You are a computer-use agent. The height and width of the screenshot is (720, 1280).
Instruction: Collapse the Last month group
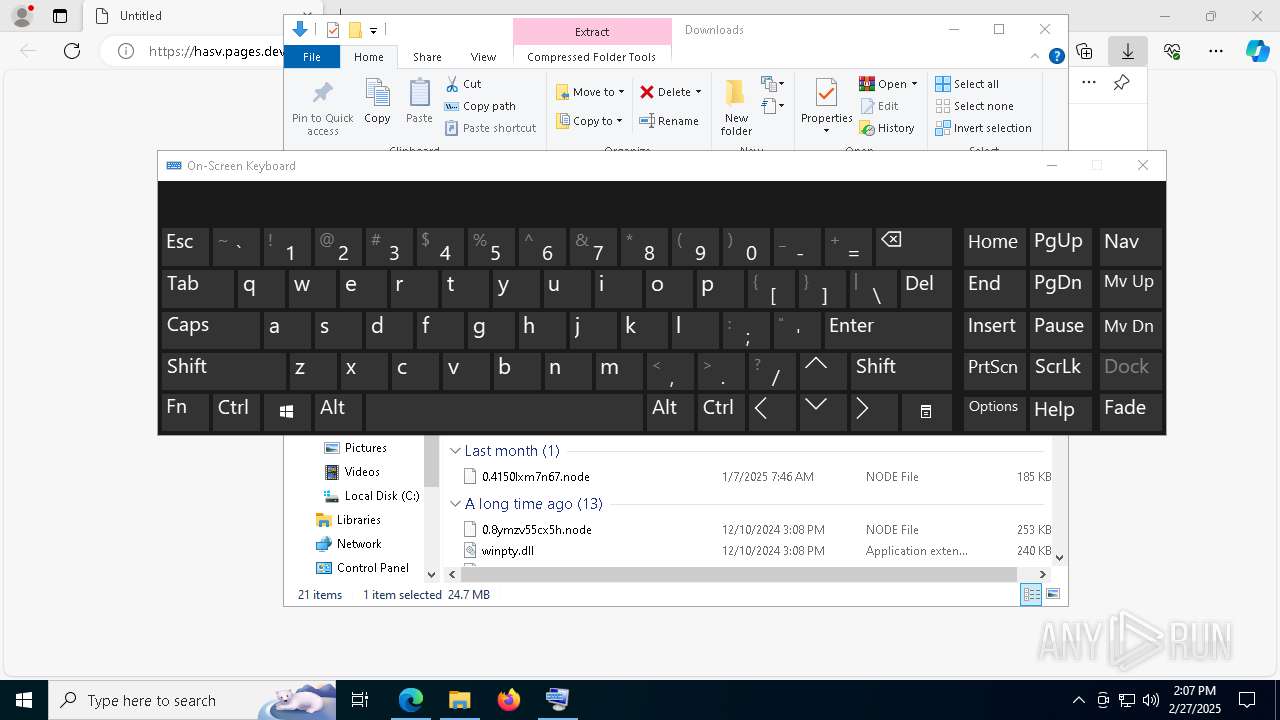point(455,451)
